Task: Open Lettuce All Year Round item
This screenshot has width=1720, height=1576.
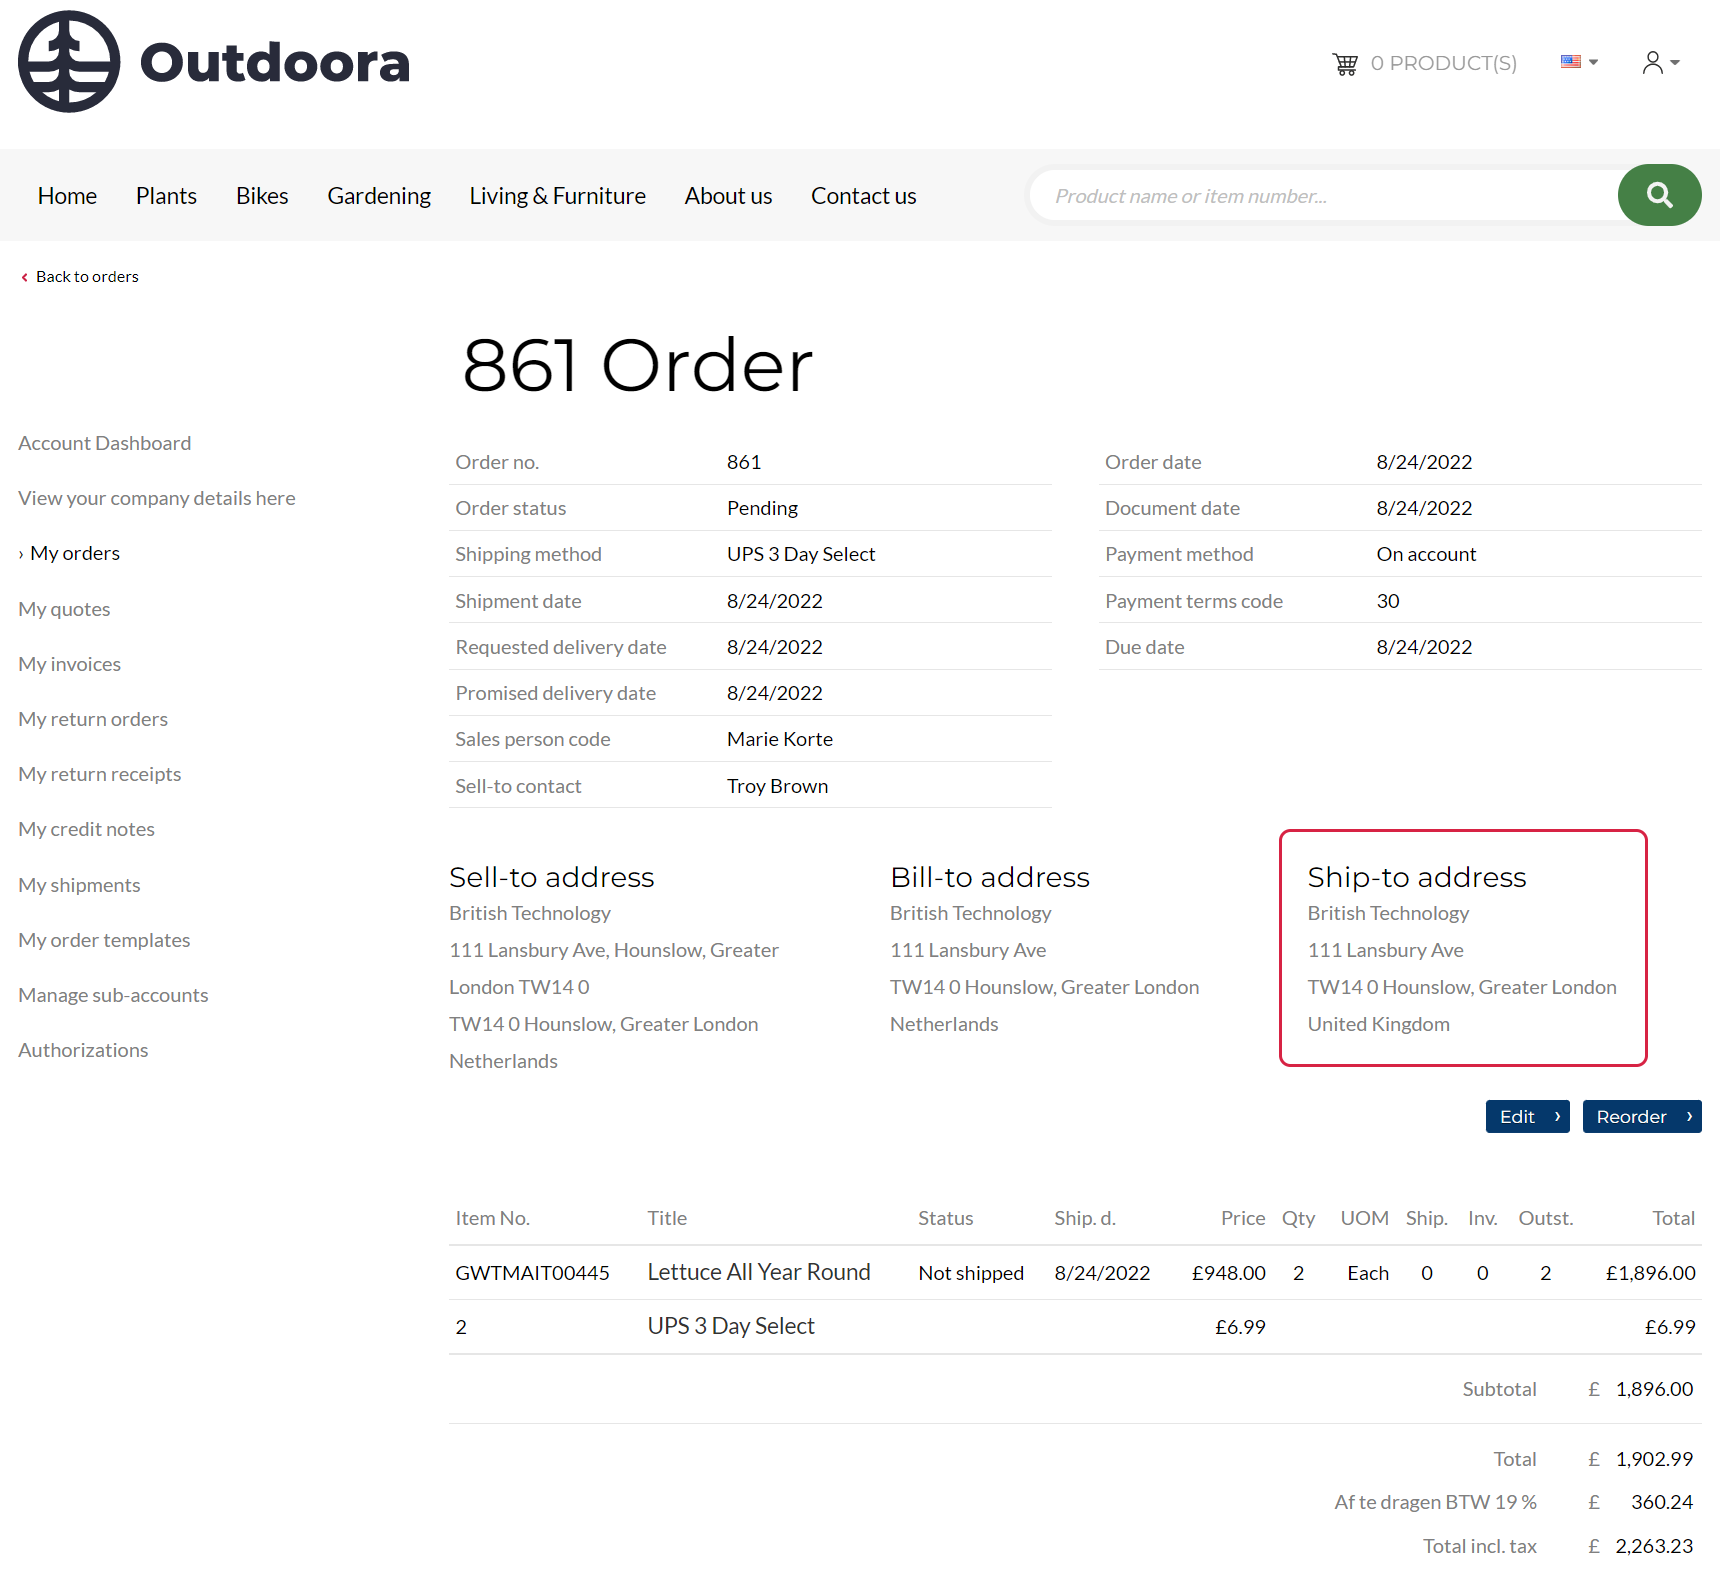Action: click(758, 1272)
